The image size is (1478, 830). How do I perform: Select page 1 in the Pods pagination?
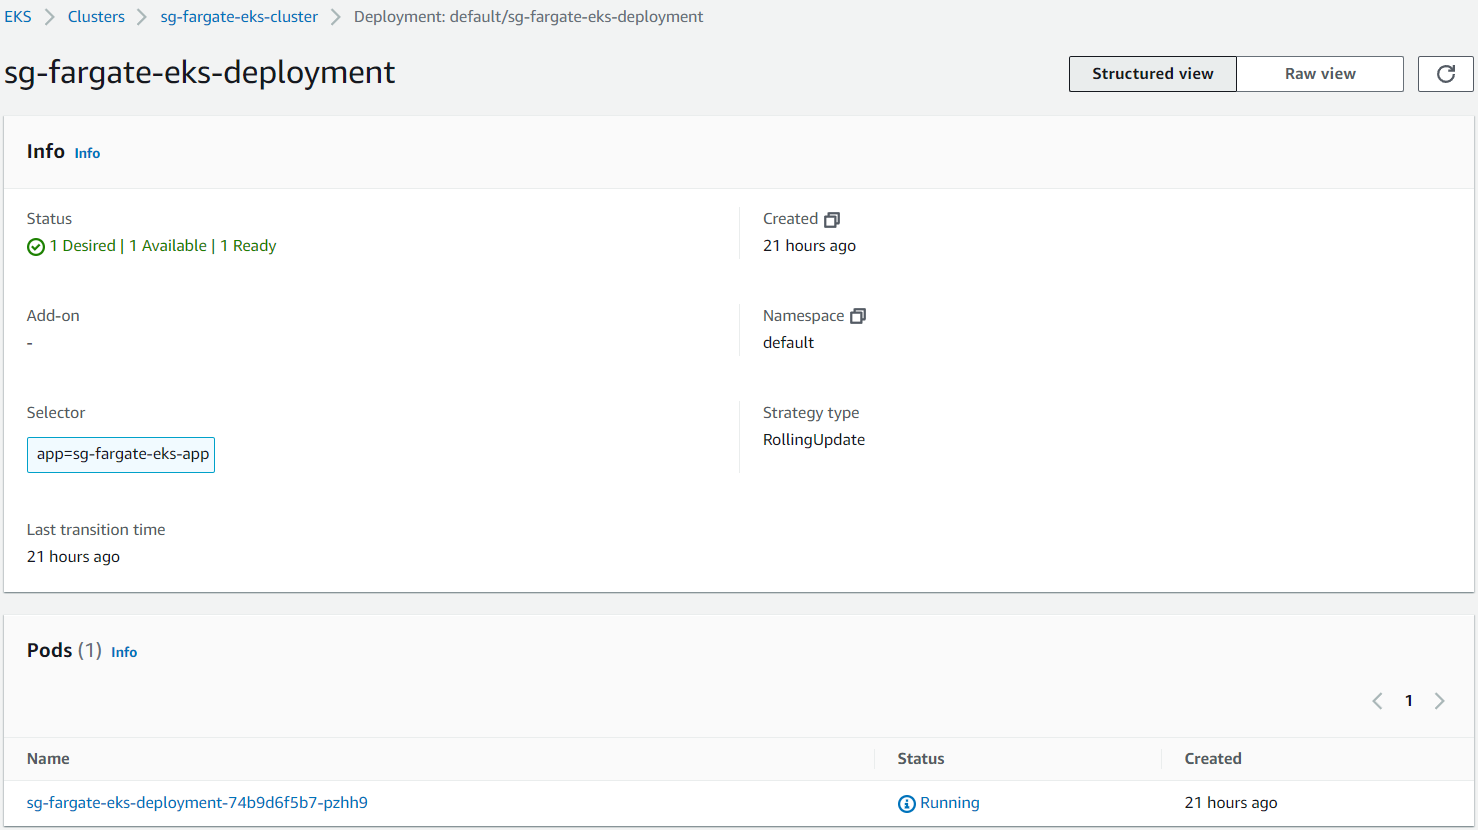point(1409,701)
